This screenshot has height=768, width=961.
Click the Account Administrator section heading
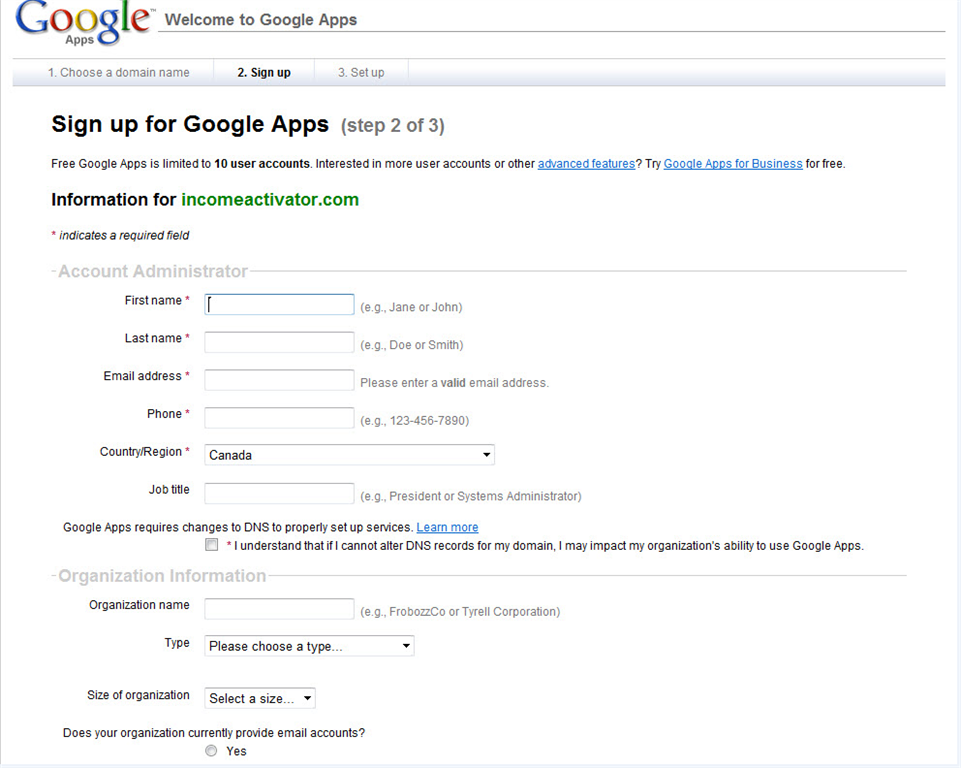[x=153, y=271]
